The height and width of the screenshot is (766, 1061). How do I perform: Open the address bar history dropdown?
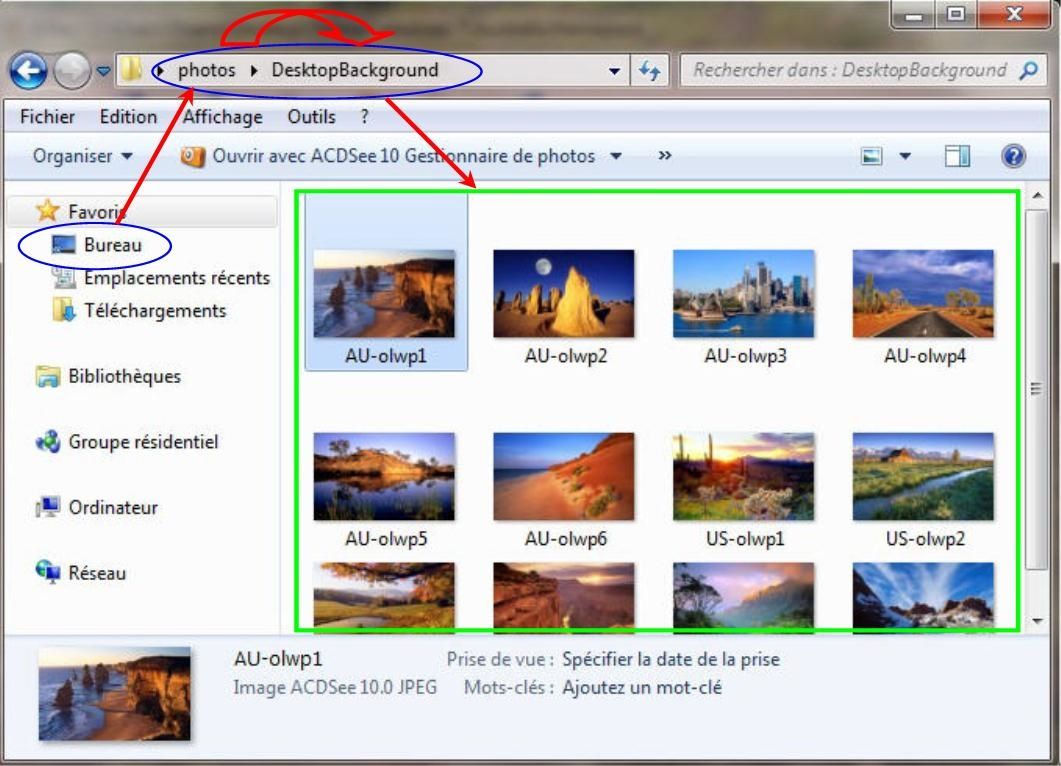click(x=614, y=70)
